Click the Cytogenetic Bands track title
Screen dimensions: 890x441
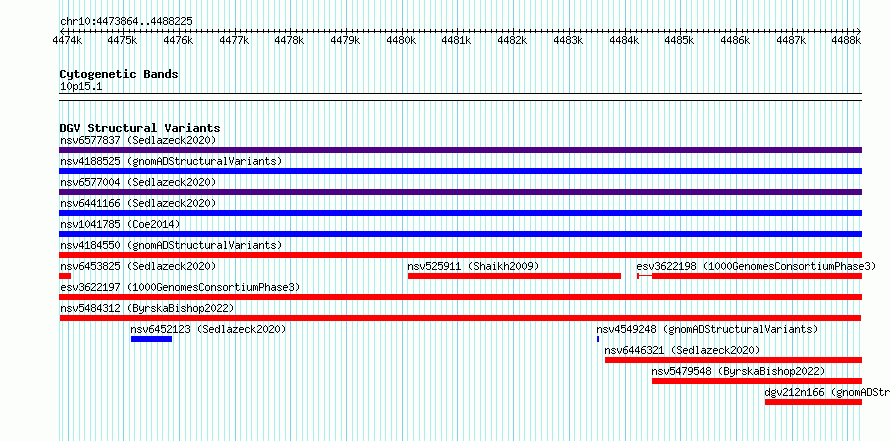pyautogui.click(x=119, y=74)
